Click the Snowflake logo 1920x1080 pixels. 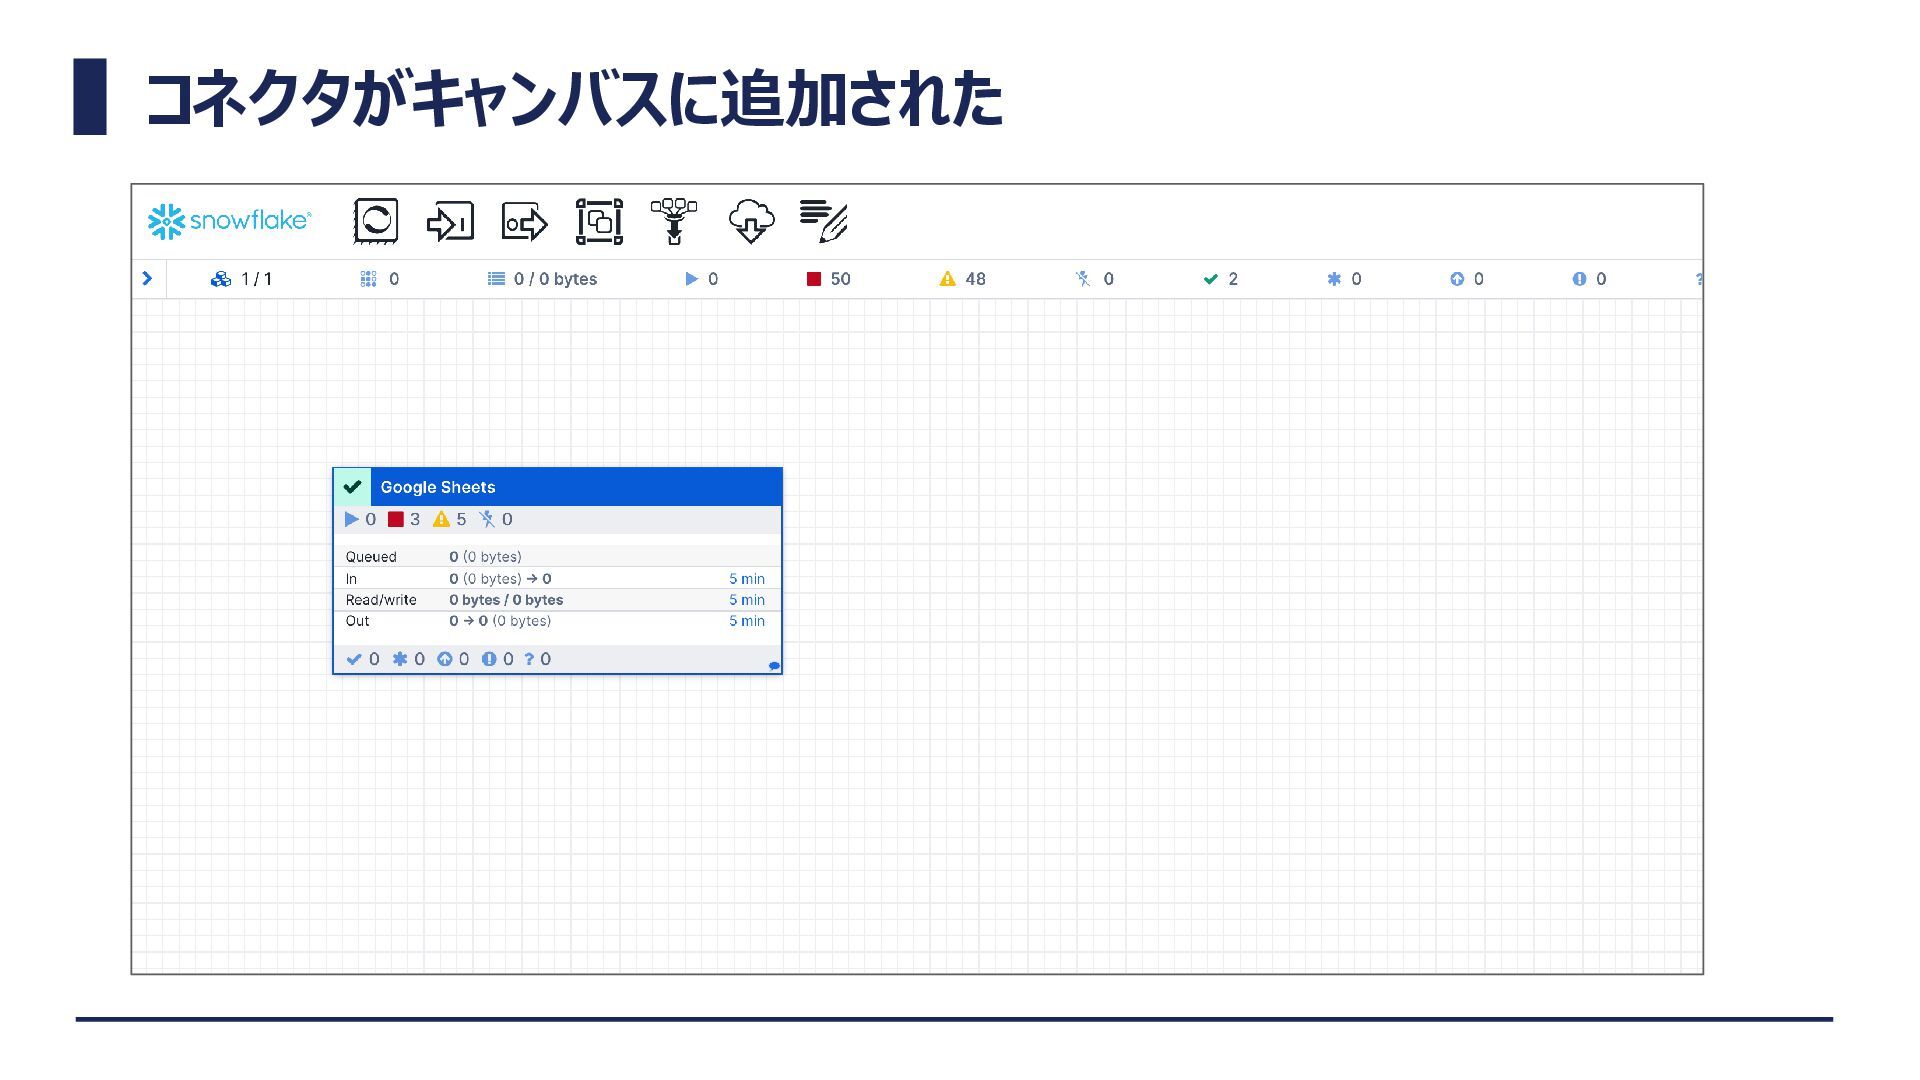click(230, 221)
